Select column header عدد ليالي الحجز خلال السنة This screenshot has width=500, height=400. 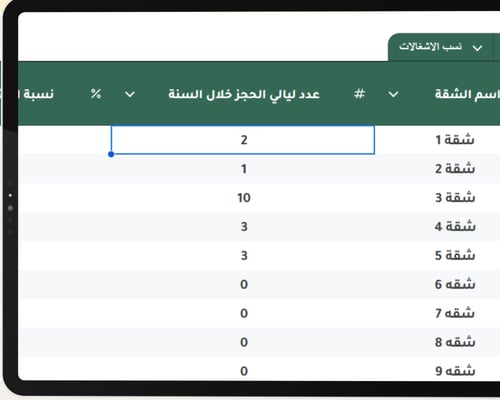[x=244, y=94]
